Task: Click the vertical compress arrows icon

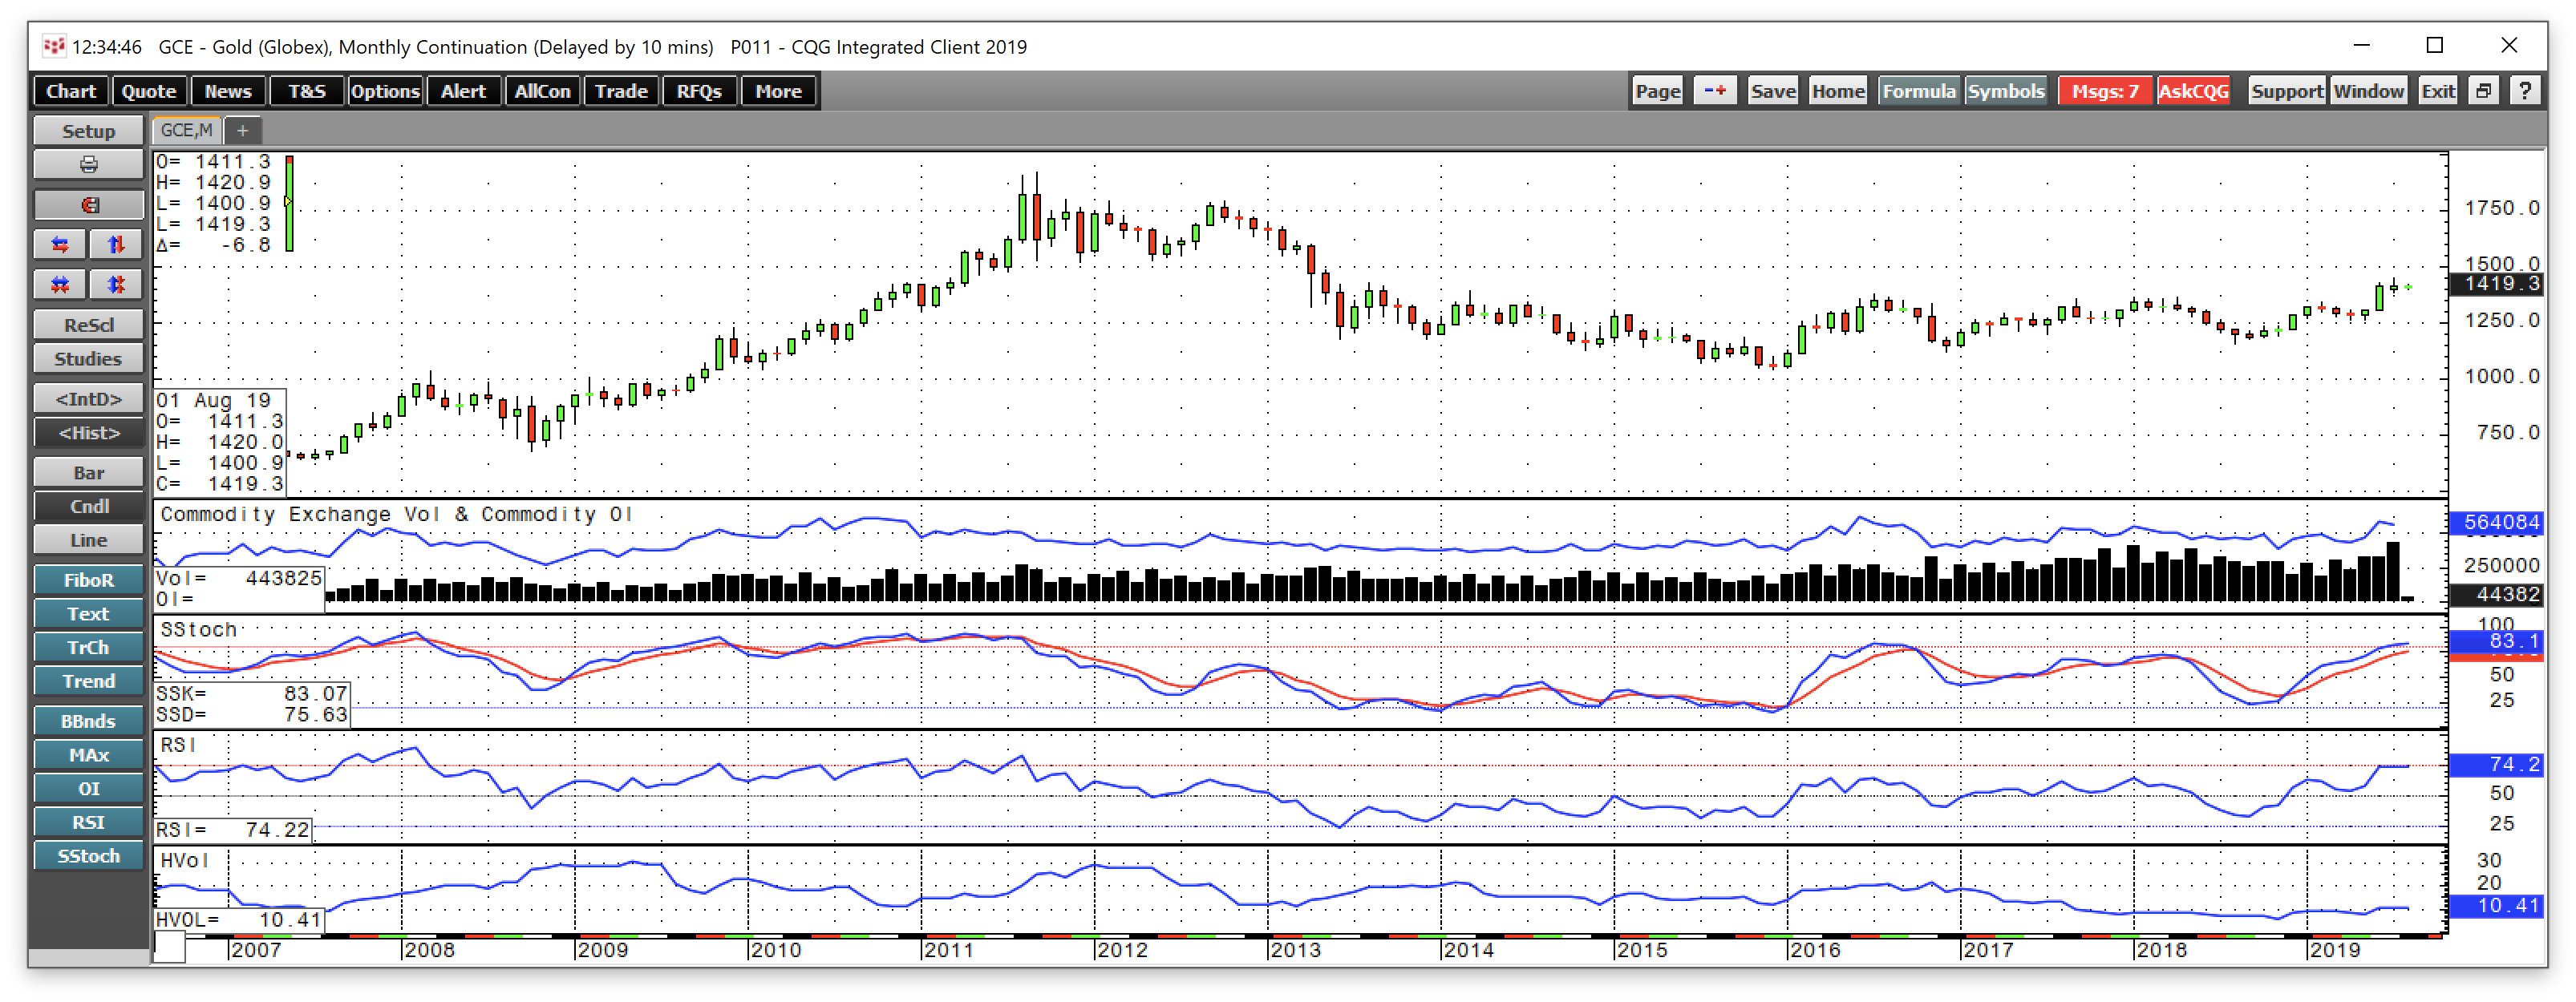Action: [x=116, y=285]
